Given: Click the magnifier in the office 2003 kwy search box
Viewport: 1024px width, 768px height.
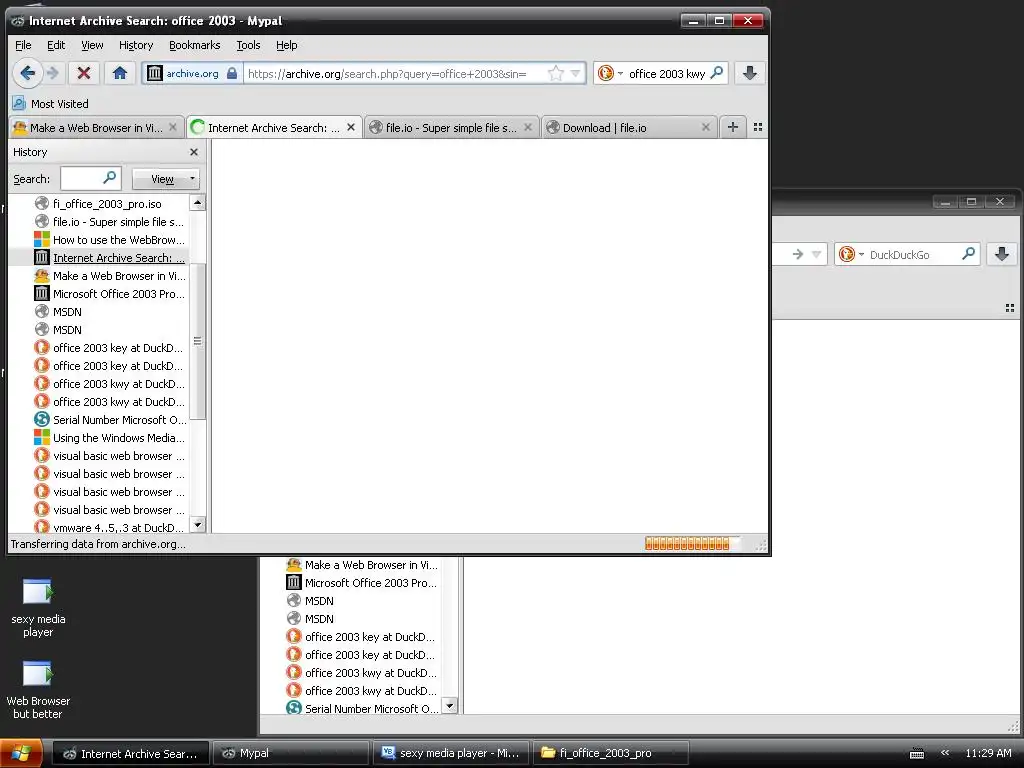Looking at the screenshot, I should pyautogui.click(x=716, y=73).
